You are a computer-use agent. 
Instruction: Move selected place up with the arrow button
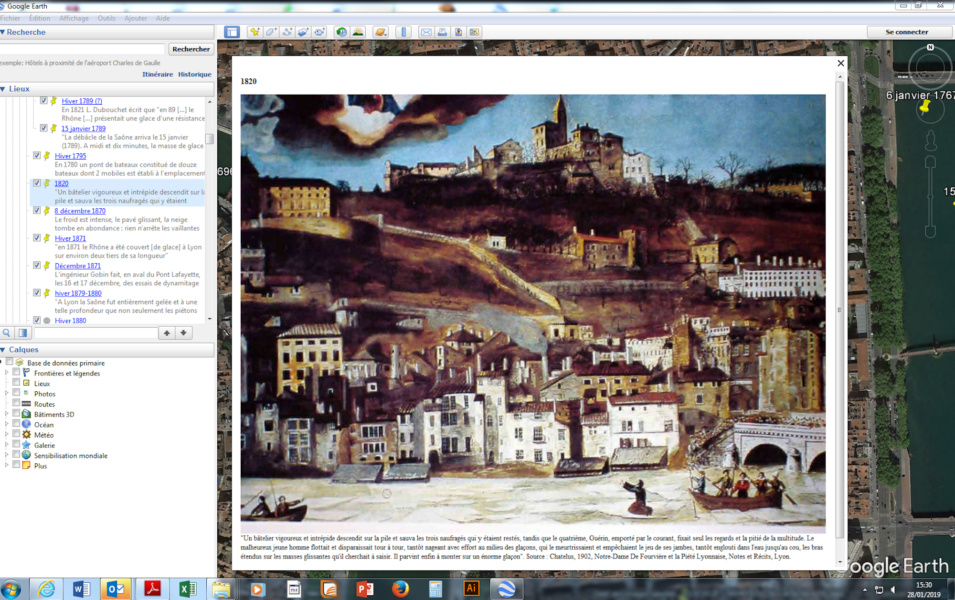(x=167, y=333)
